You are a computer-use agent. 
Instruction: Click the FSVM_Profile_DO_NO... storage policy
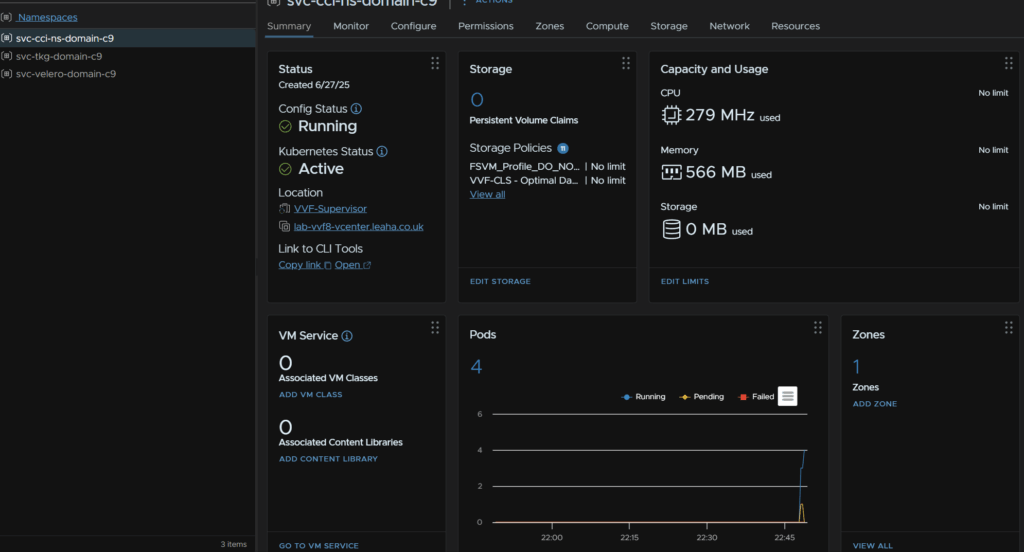[x=524, y=167]
